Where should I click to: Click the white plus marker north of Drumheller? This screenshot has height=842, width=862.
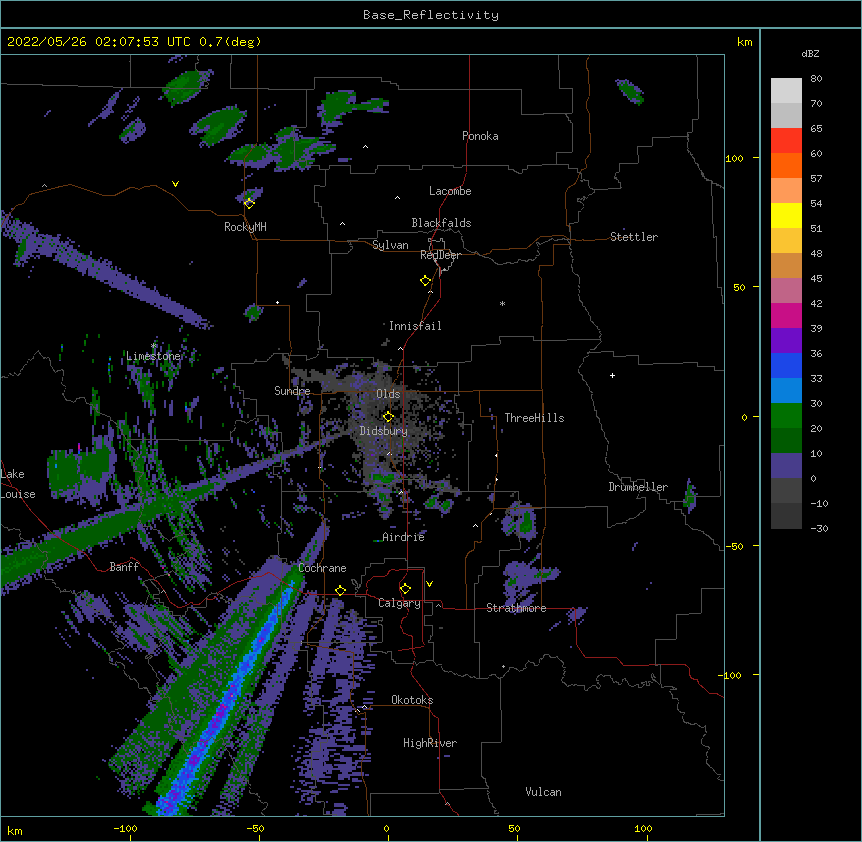(x=612, y=375)
